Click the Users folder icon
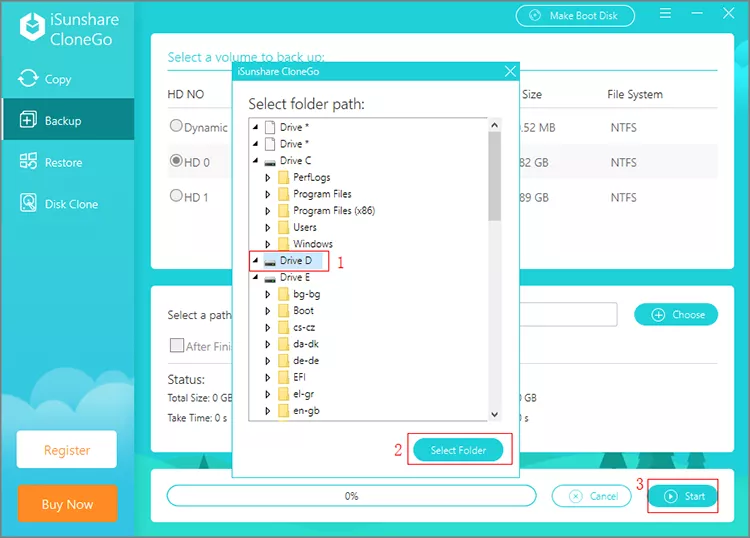 pos(284,227)
